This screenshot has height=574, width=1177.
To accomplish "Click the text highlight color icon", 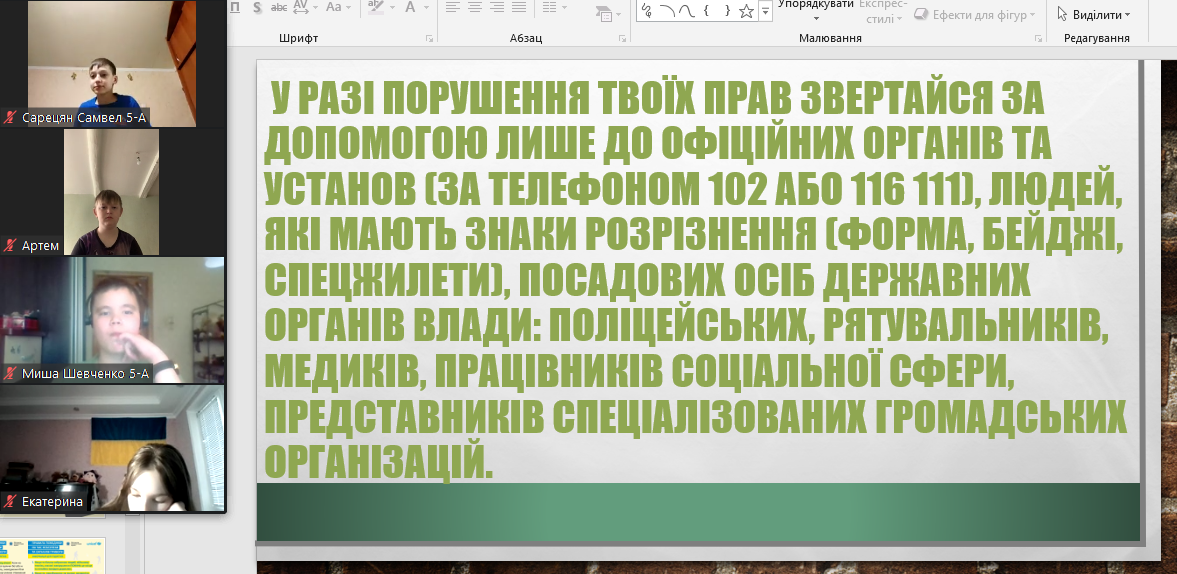I will tap(376, 7).
